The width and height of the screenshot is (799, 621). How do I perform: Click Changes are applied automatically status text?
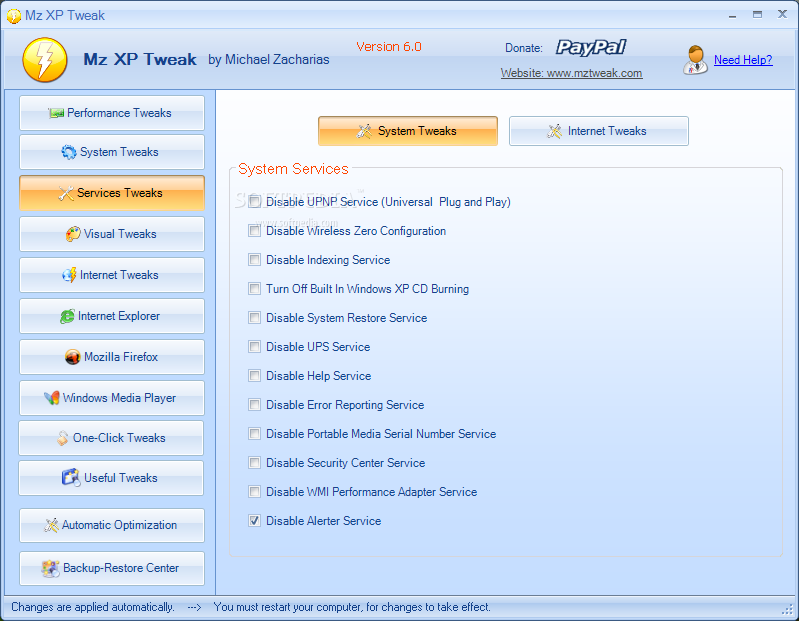93,607
